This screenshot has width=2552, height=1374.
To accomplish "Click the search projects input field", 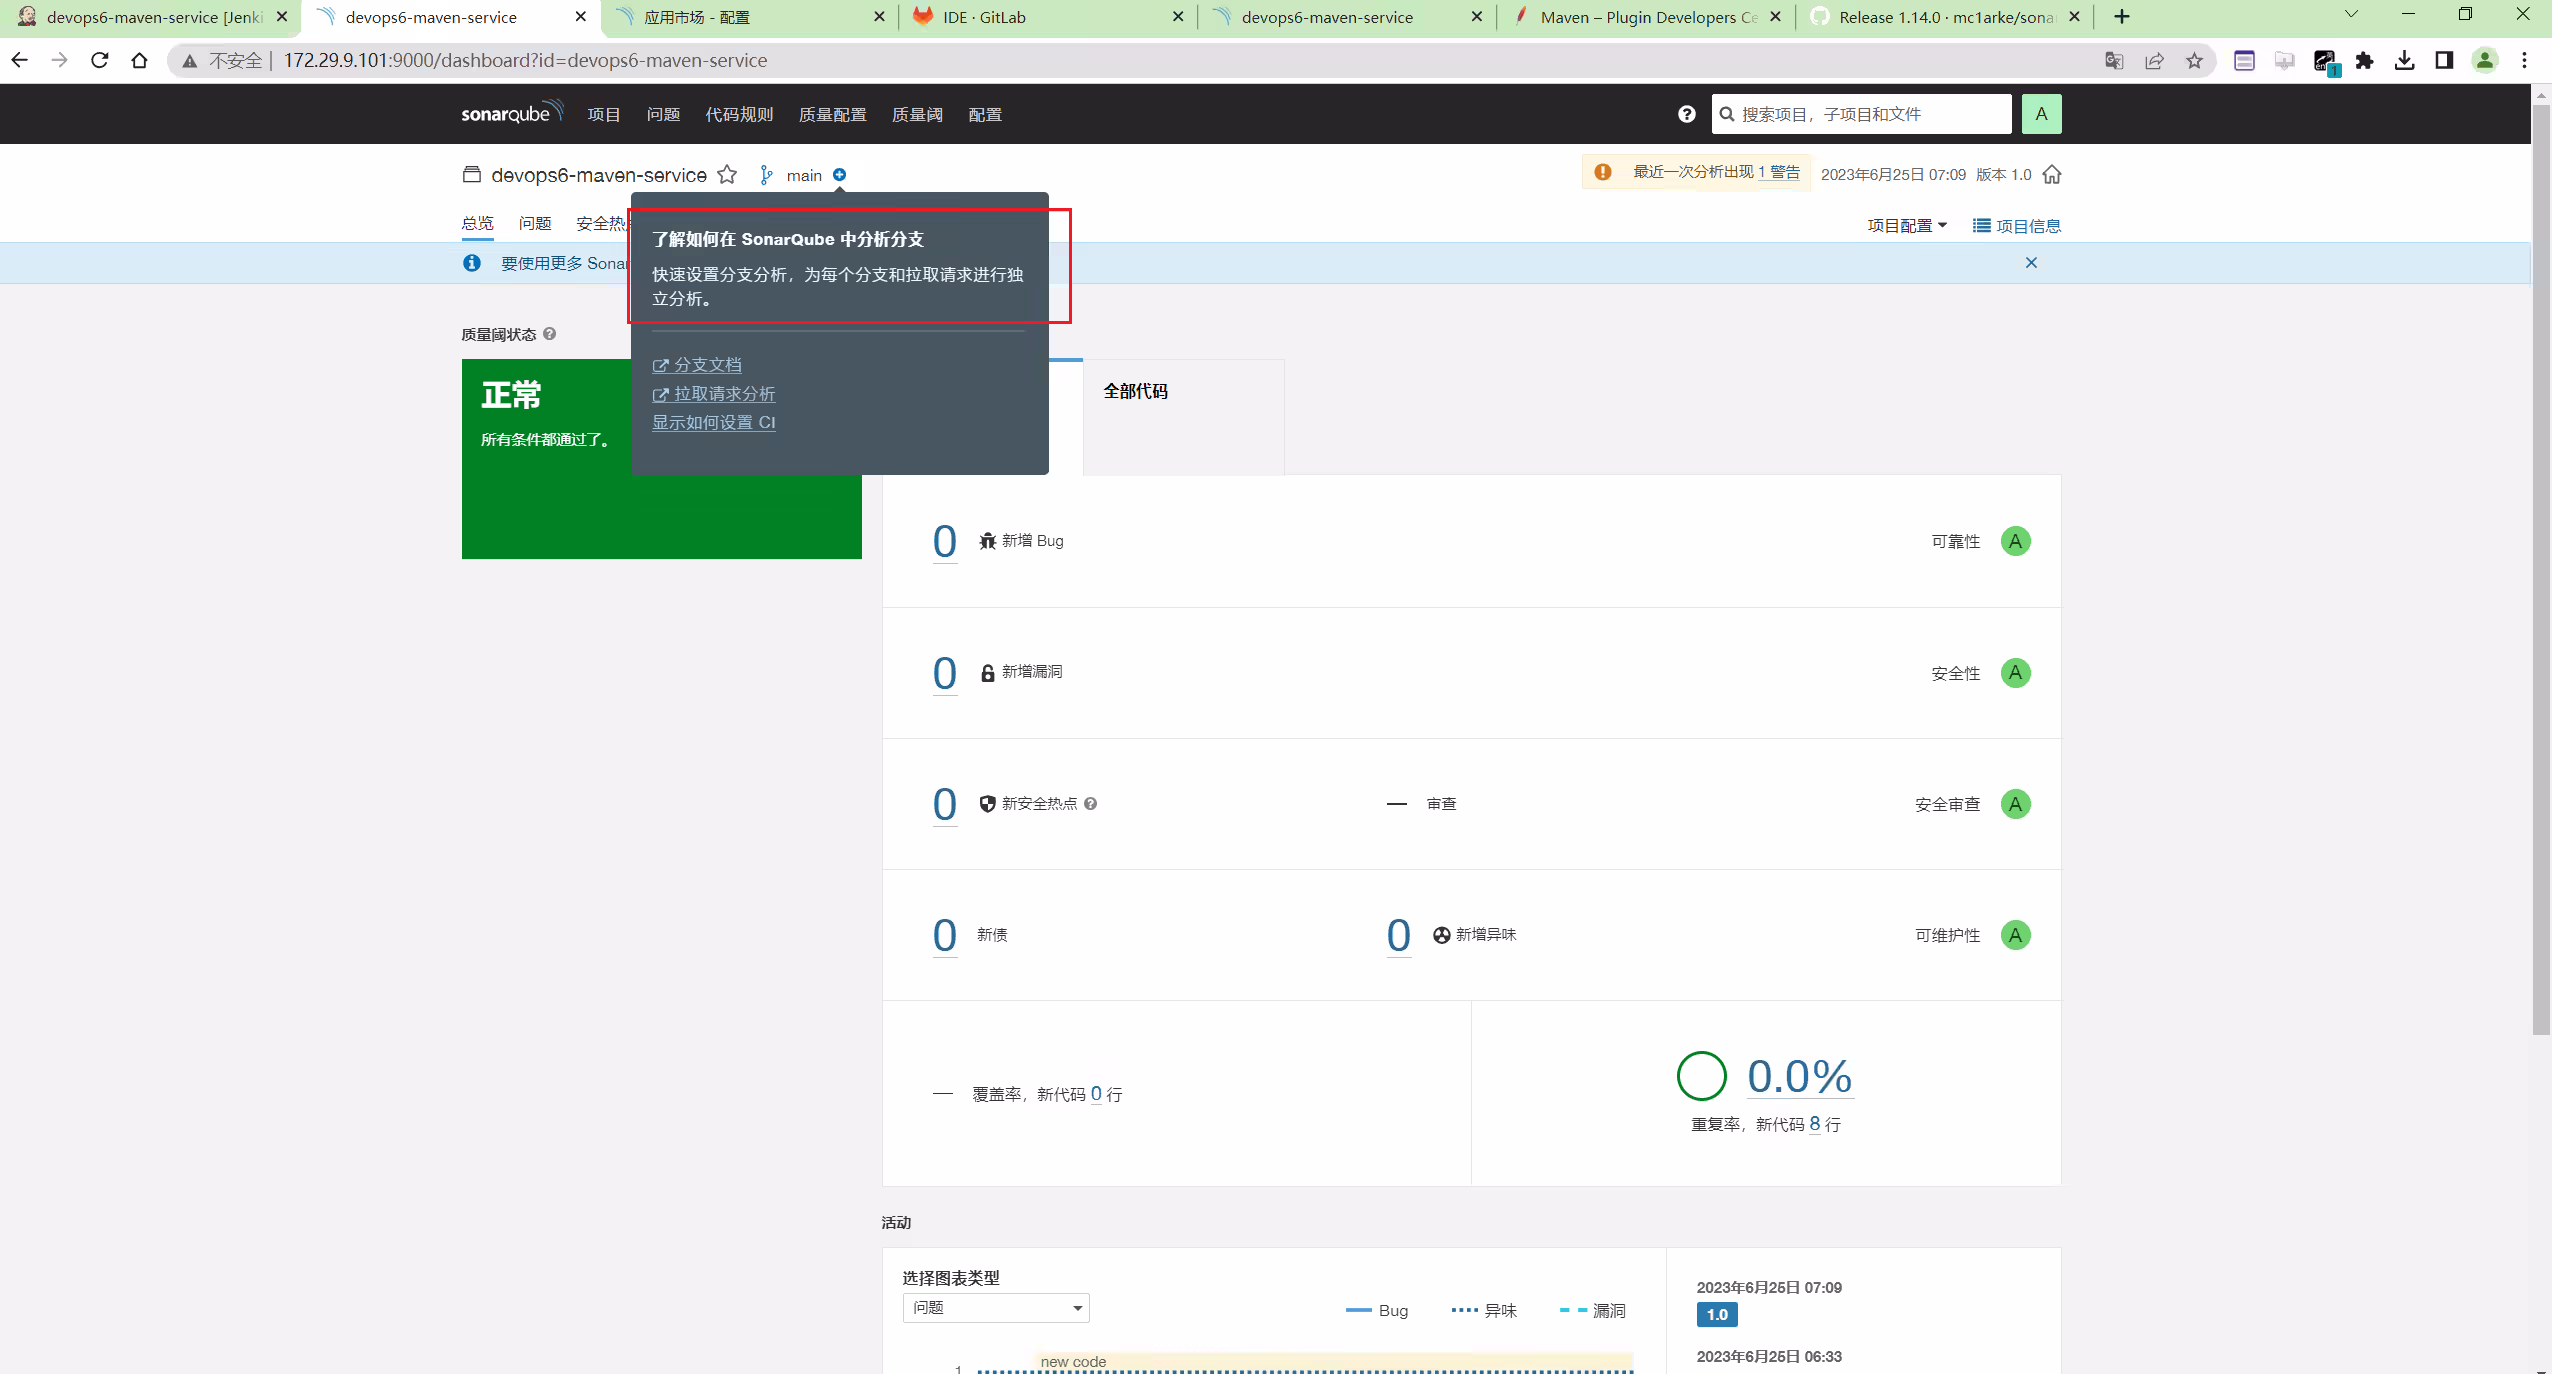I will [x=1861, y=114].
